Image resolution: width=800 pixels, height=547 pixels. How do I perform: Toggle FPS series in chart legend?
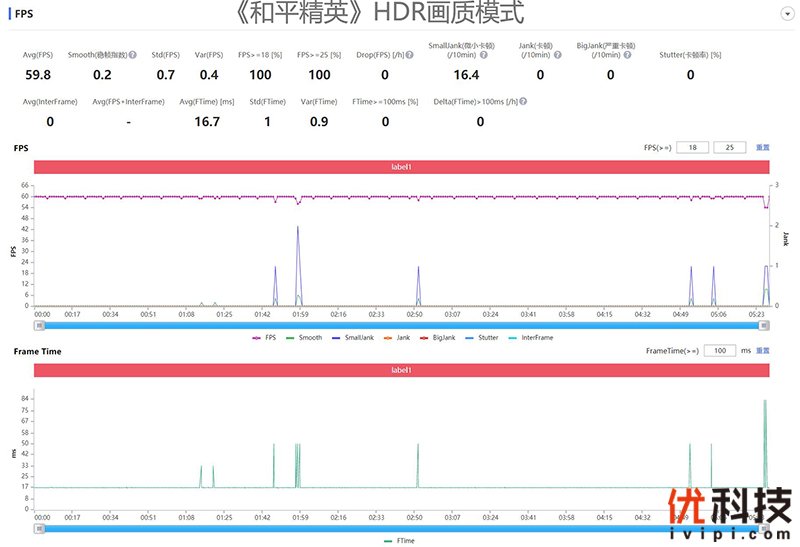coord(264,338)
